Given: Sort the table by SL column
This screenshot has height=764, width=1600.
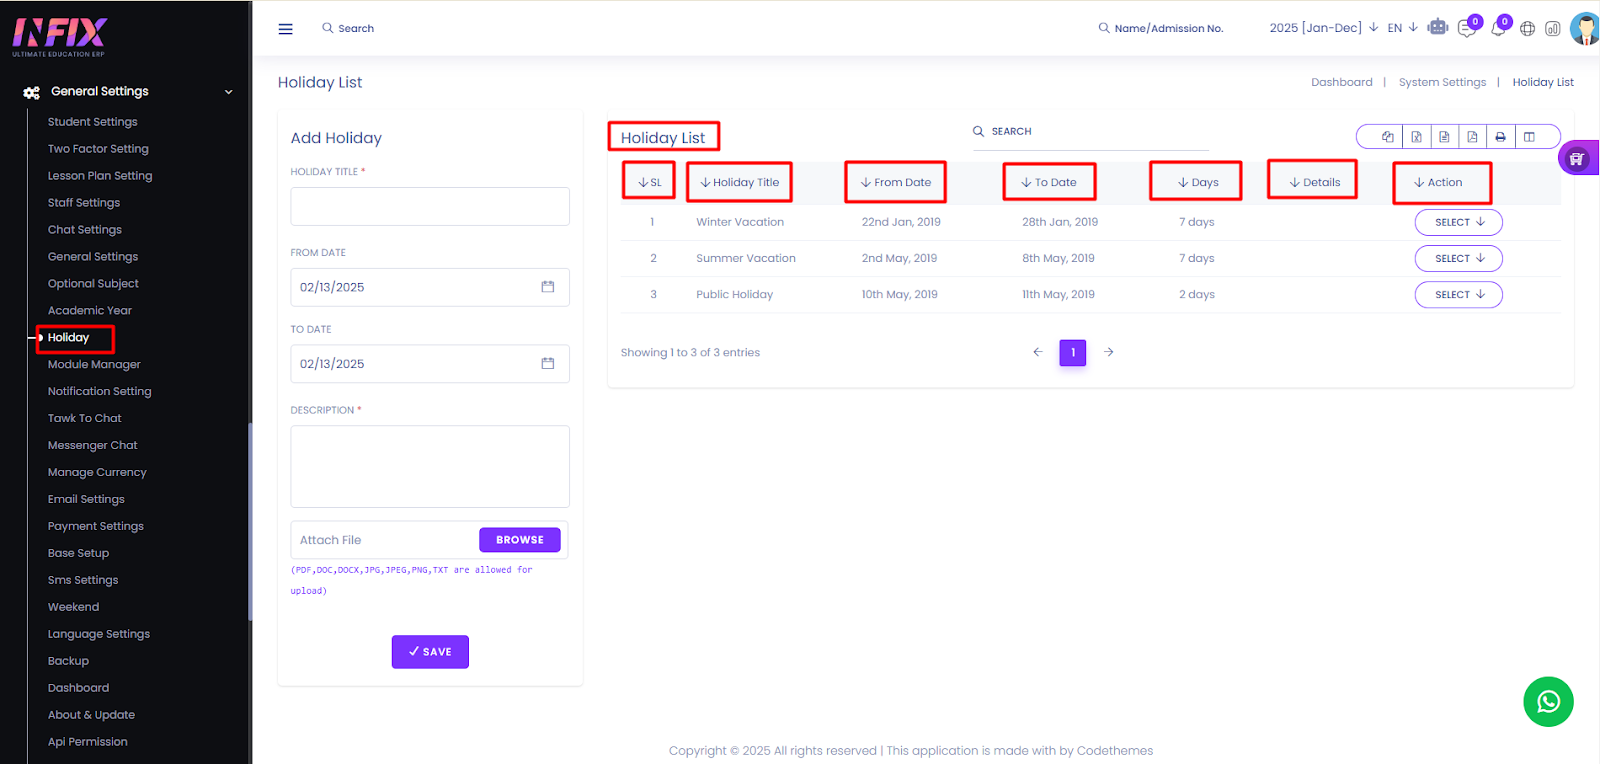Looking at the screenshot, I should click(x=649, y=182).
